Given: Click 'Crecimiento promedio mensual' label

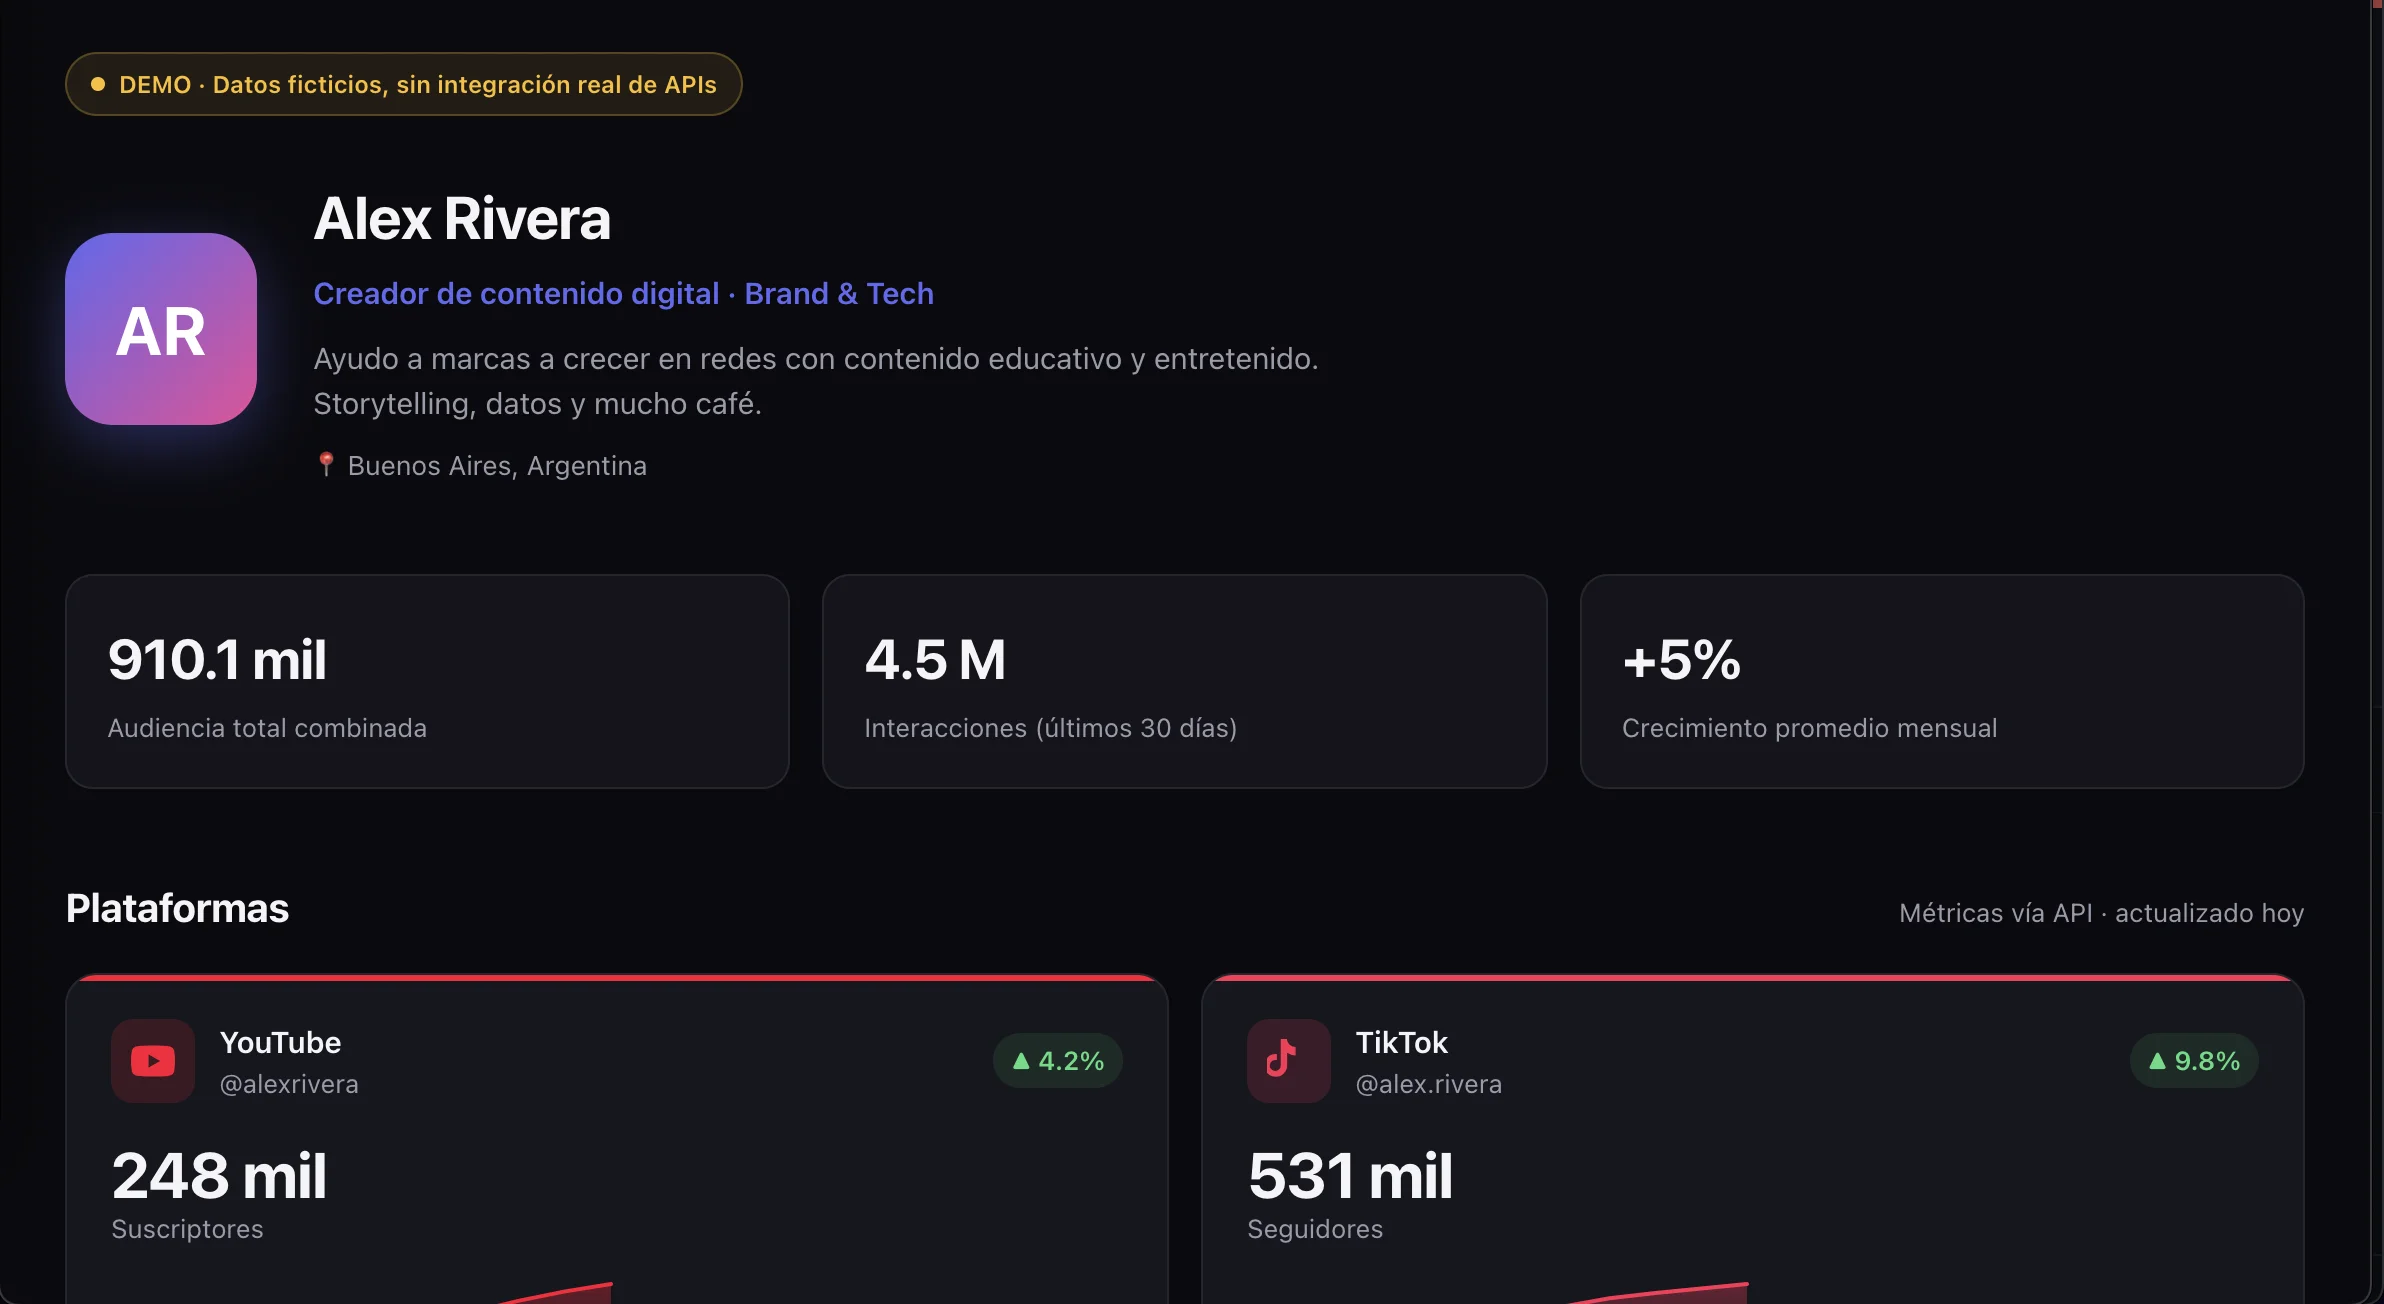Looking at the screenshot, I should coord(1810,728).
